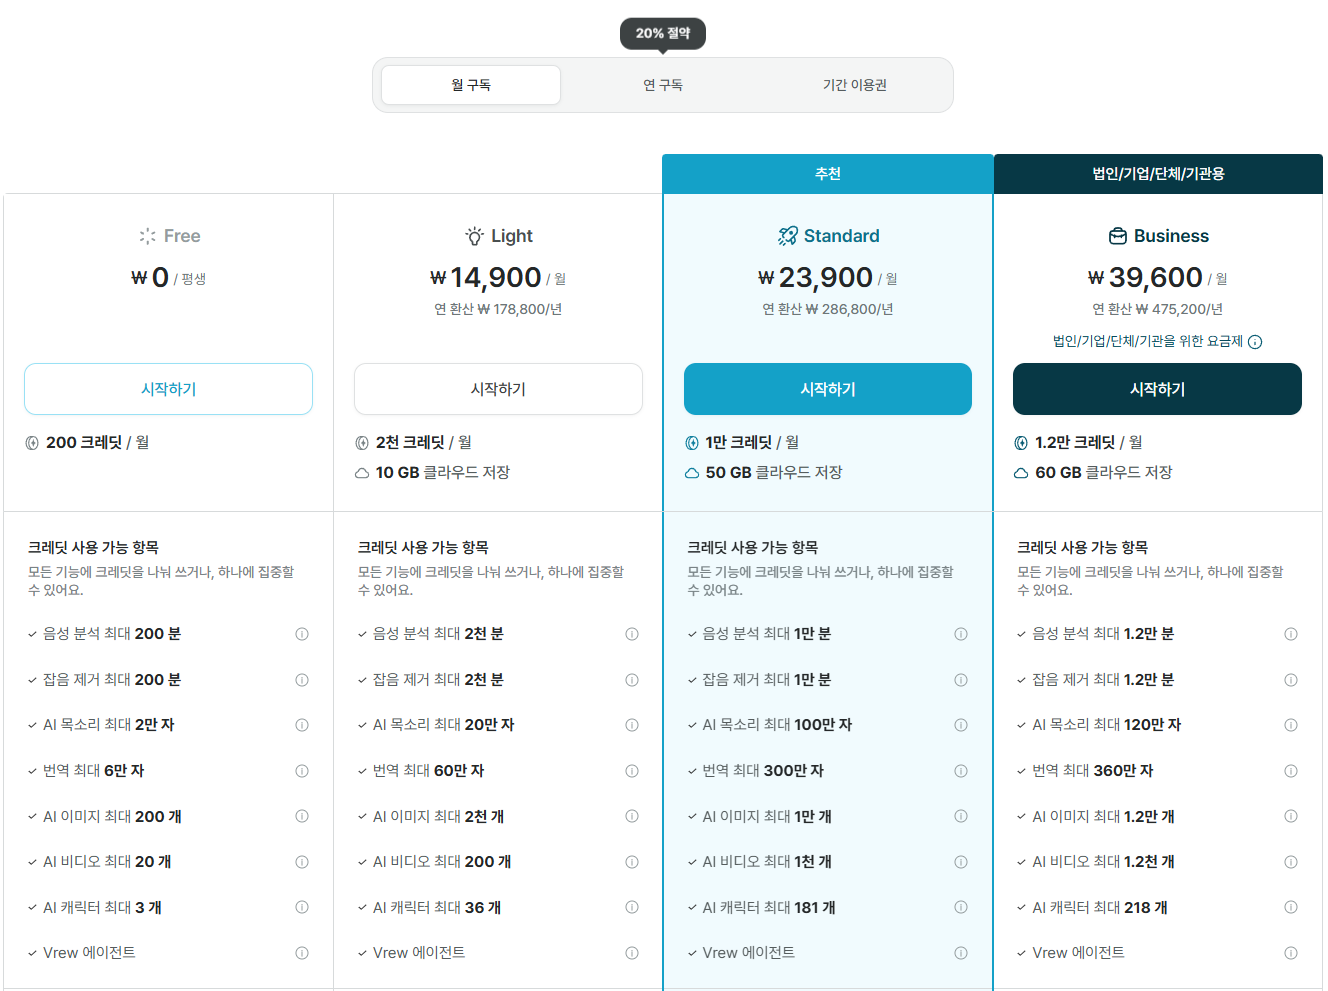Click 1.2만 크레딧 / 월 text

point(1089,442)
